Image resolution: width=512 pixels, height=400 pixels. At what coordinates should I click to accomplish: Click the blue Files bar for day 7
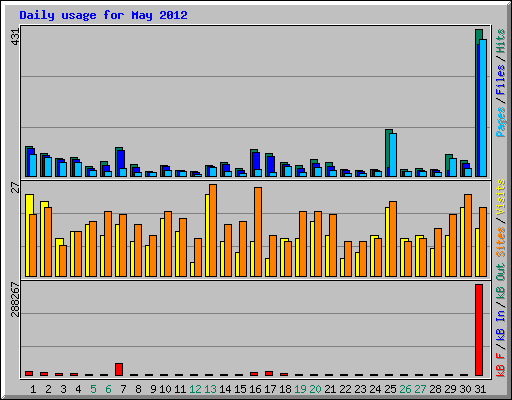121,159
